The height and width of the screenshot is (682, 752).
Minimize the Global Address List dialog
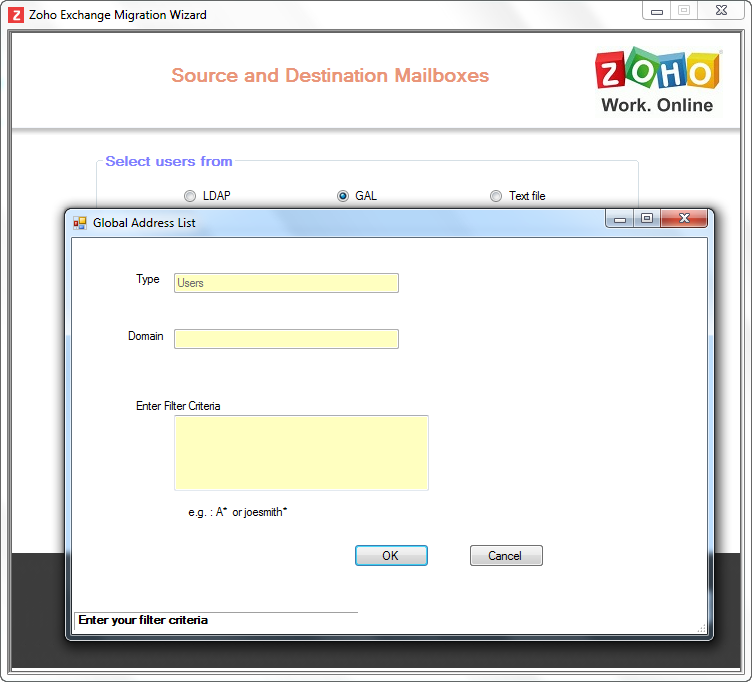(x=620, y=219)
